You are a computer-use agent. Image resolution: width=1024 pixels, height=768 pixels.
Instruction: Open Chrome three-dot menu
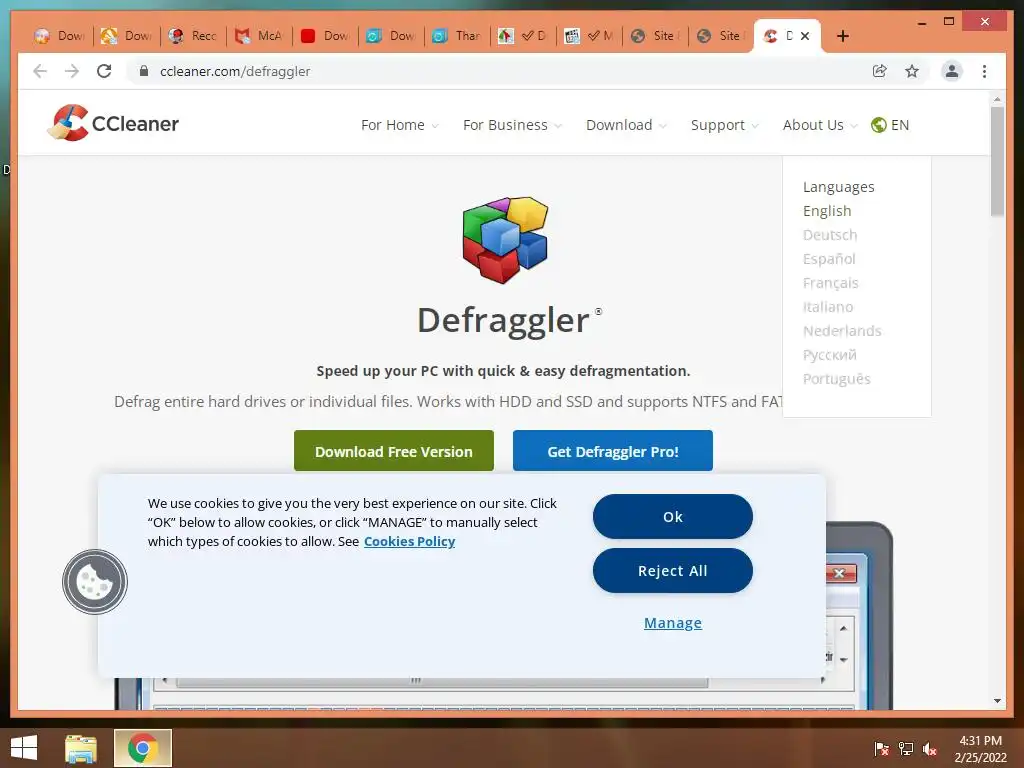pos(984,71)
